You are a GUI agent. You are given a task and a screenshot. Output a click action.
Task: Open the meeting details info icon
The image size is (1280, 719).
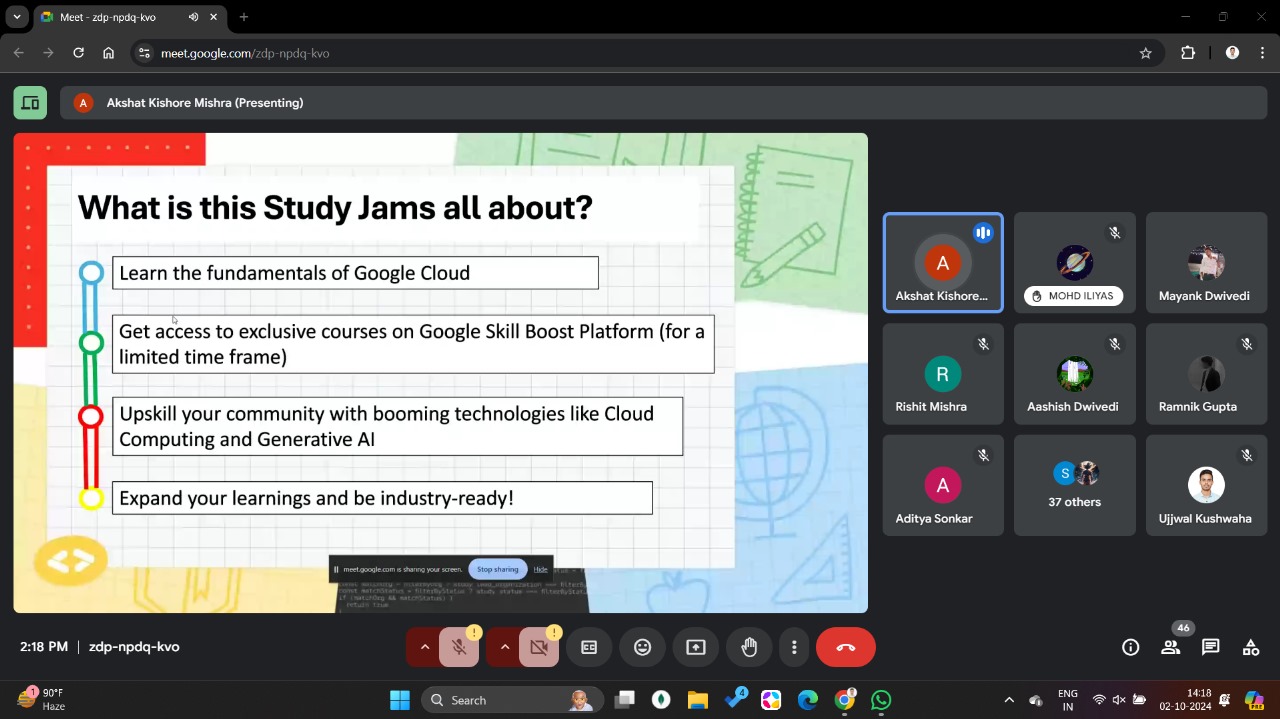pos(1131,647)
